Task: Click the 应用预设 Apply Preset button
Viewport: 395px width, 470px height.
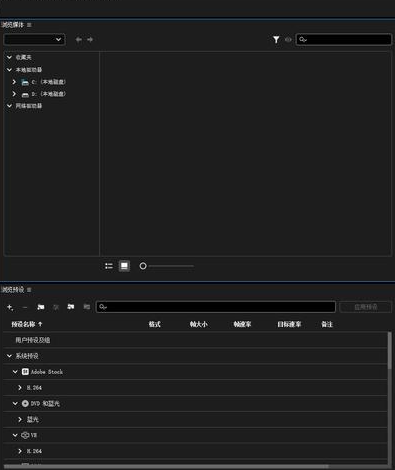Action: 365,307
